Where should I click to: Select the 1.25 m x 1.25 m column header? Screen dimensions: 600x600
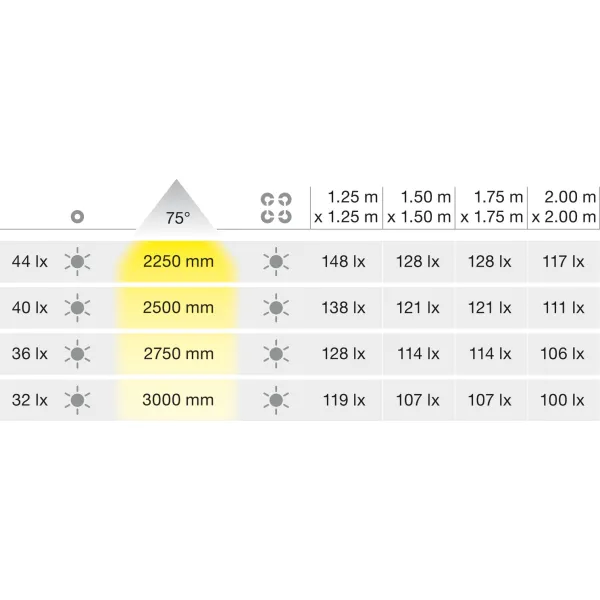(346, 207)
